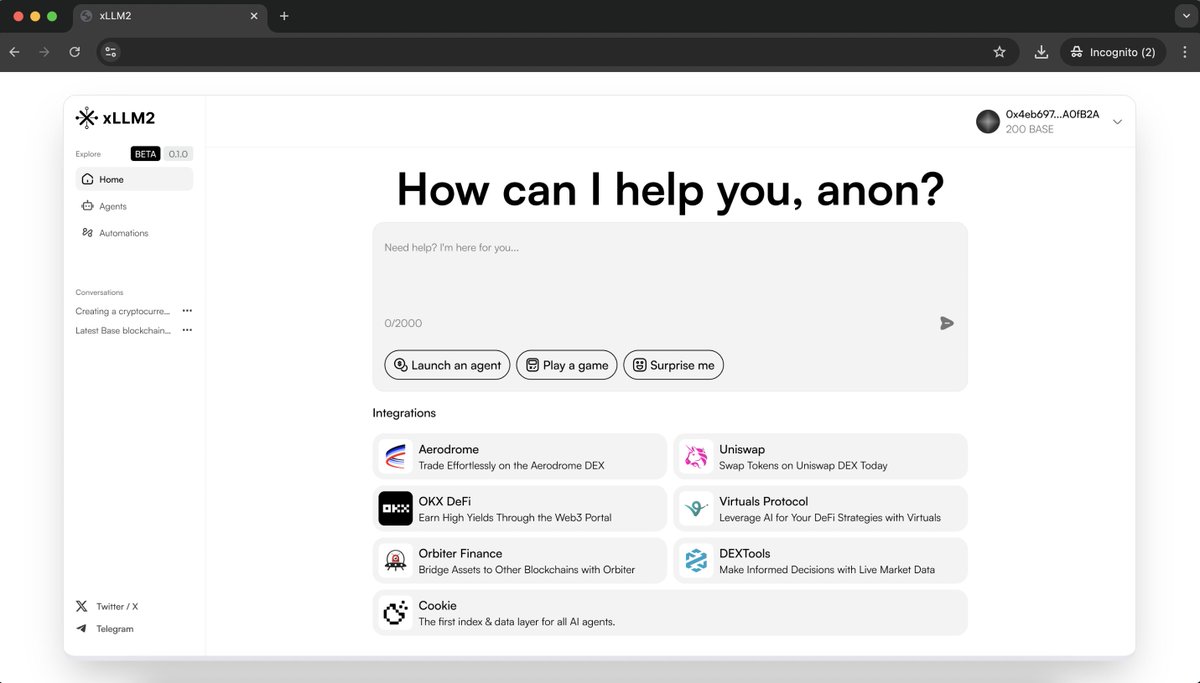Reload the page with refresh icon
The height and width of the screenshot is (683, 1200).
click(74, 52)
